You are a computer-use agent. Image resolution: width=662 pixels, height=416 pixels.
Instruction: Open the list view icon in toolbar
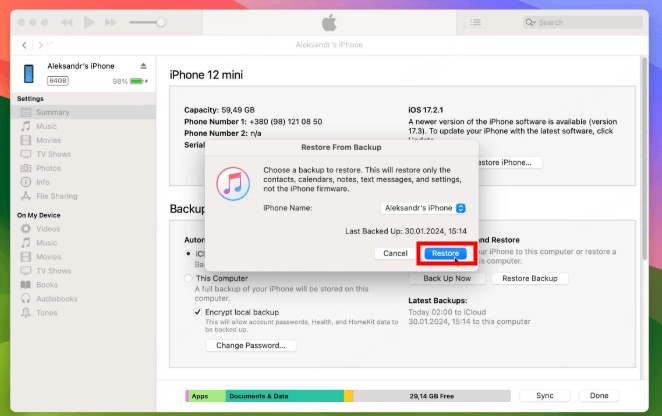(x=475, y=22)
